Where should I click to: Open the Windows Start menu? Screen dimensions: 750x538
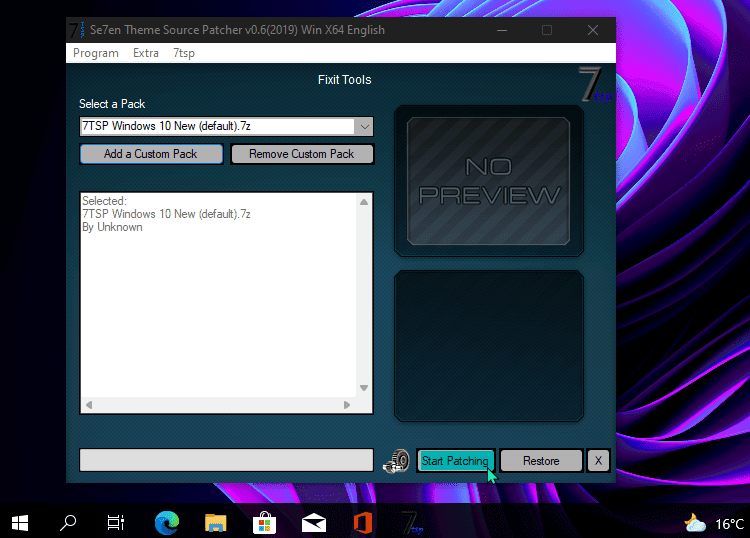pos(20,523)
